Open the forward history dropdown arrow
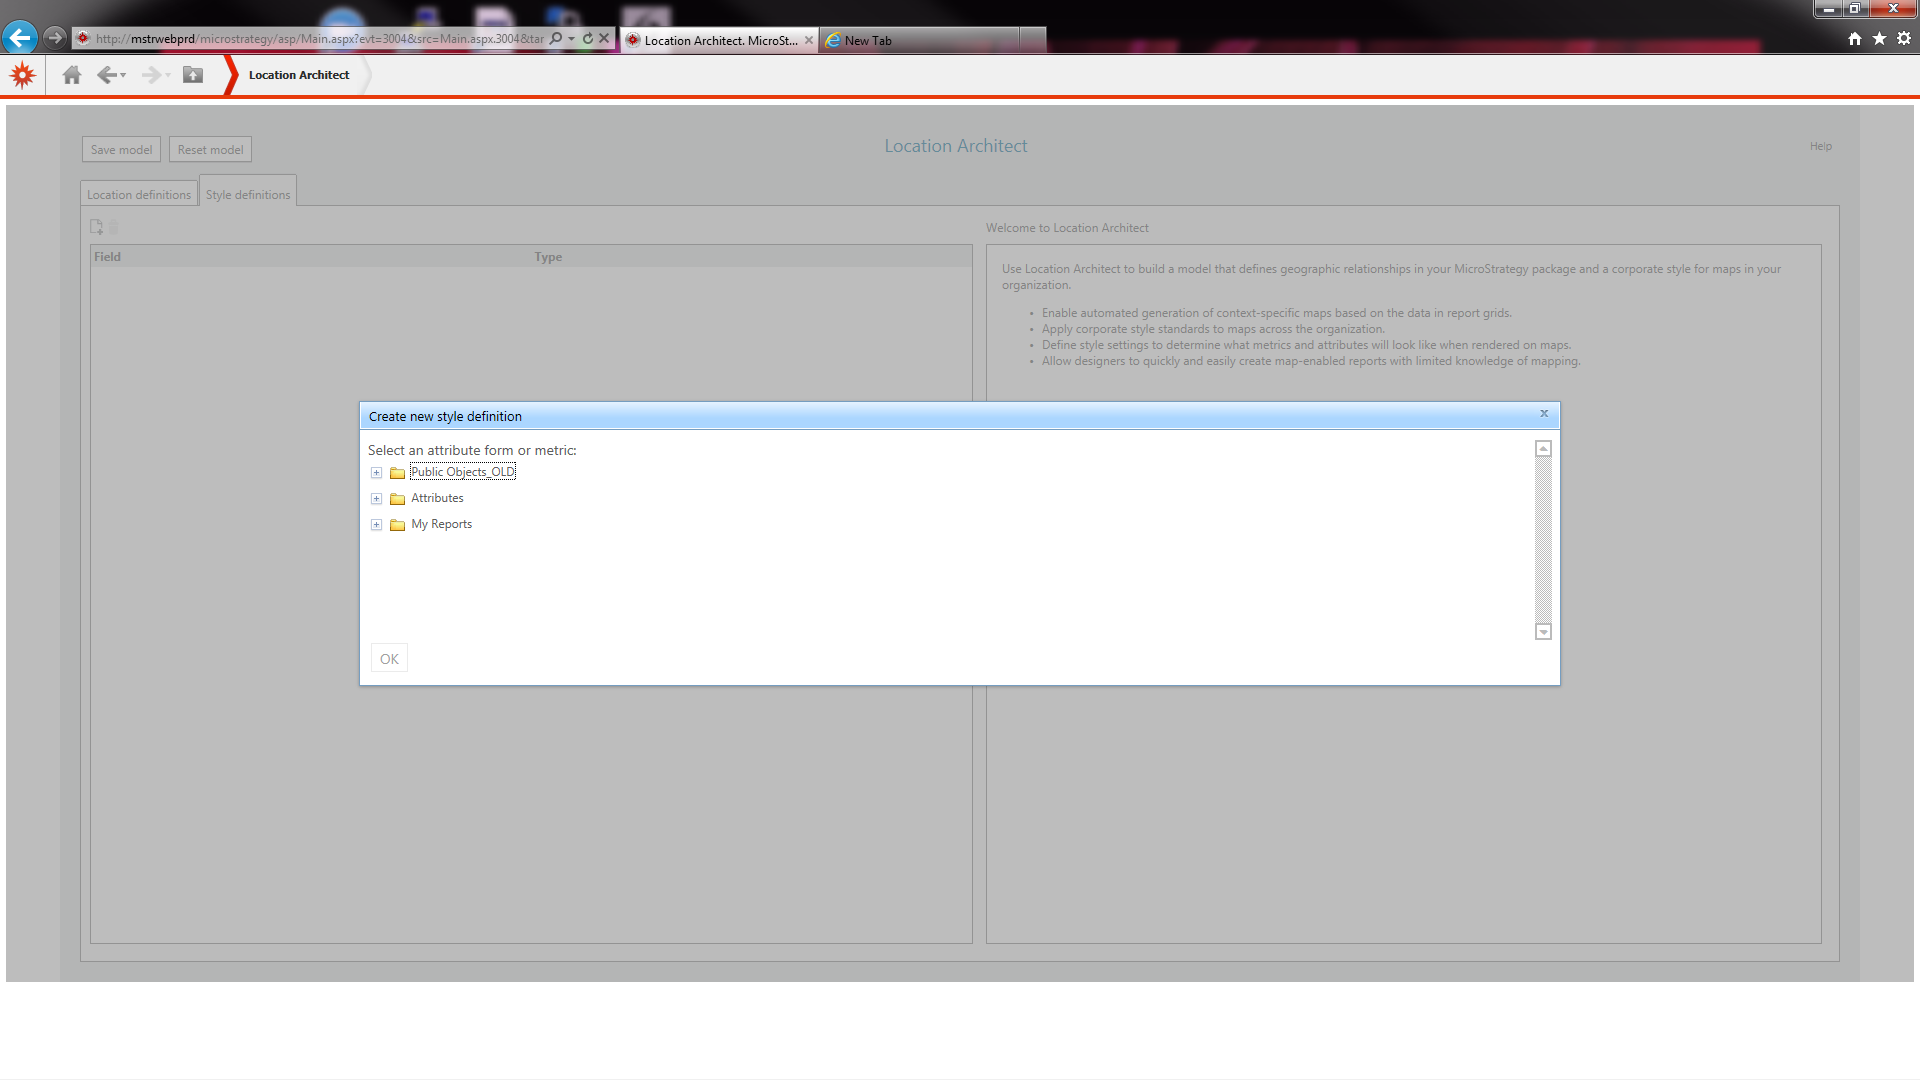The height and width of the screenshot is (1080, 1920). (168, 75)
